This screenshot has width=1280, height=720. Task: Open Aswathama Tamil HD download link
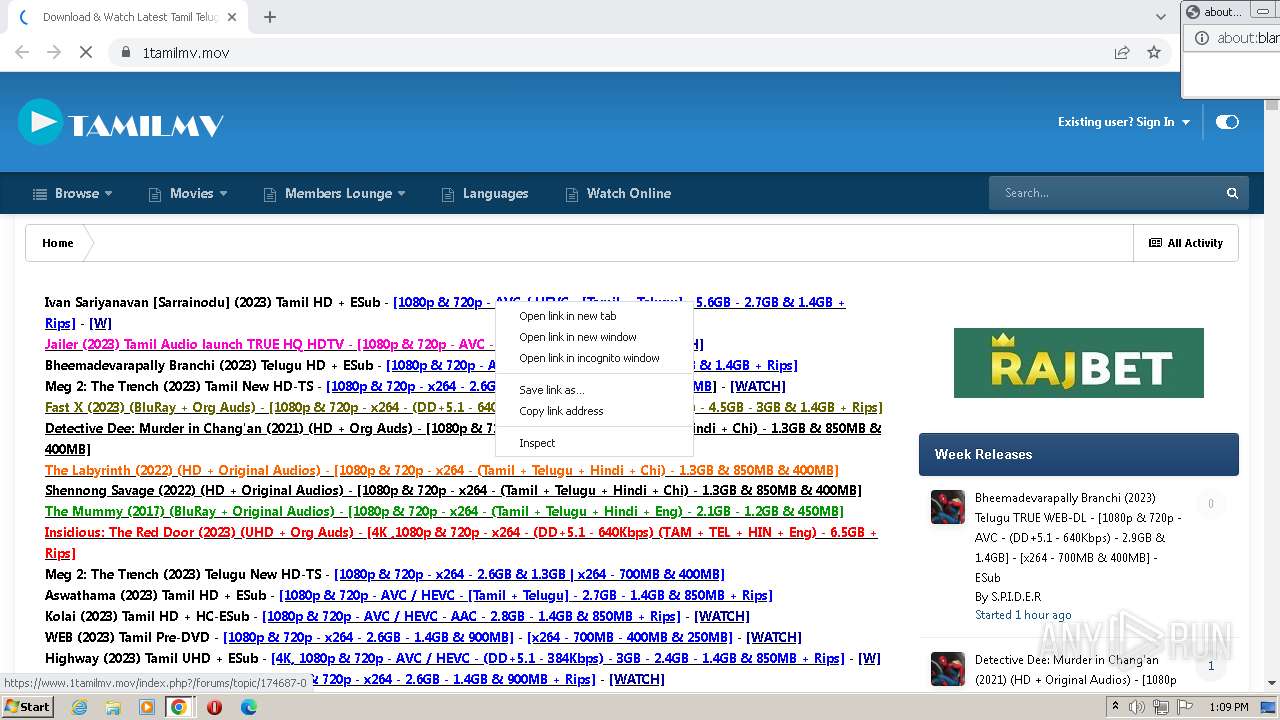[x=526, y=595]
